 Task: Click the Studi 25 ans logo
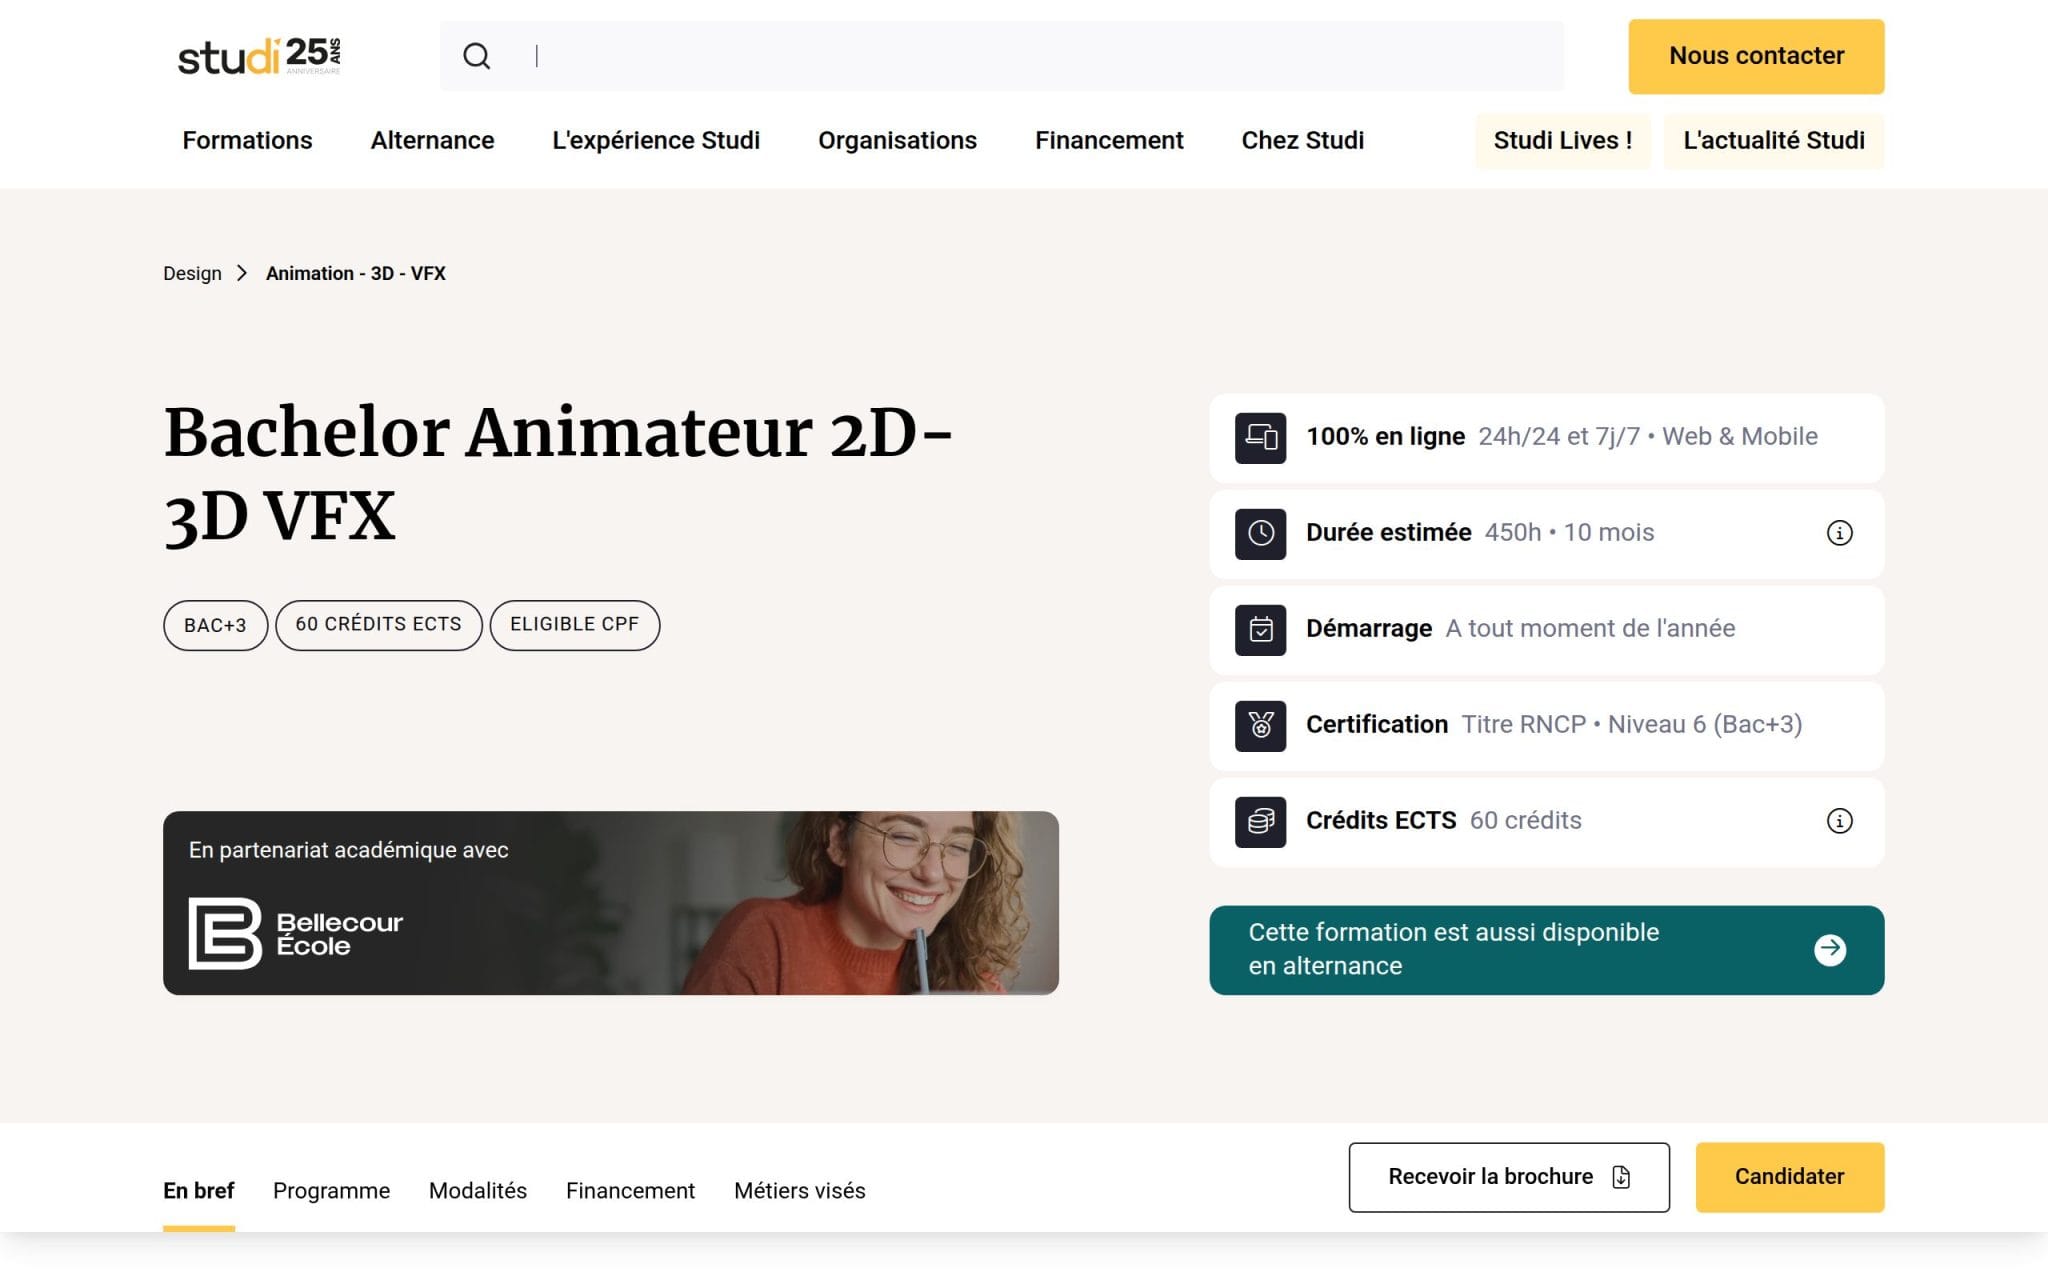tap(259, 56)
